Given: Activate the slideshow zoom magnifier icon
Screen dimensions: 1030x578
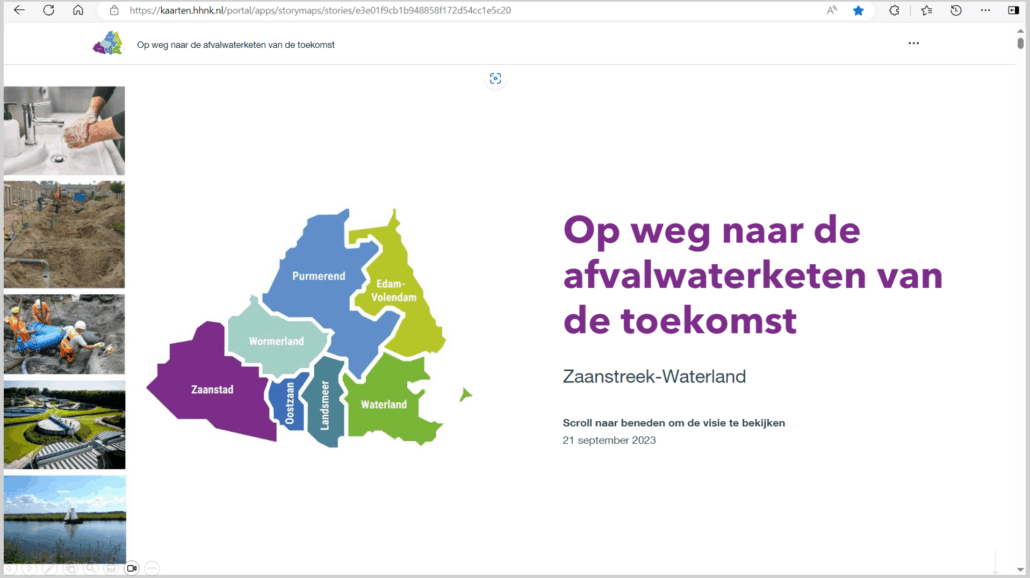Looking at the screenshot, I should [91, 568].
